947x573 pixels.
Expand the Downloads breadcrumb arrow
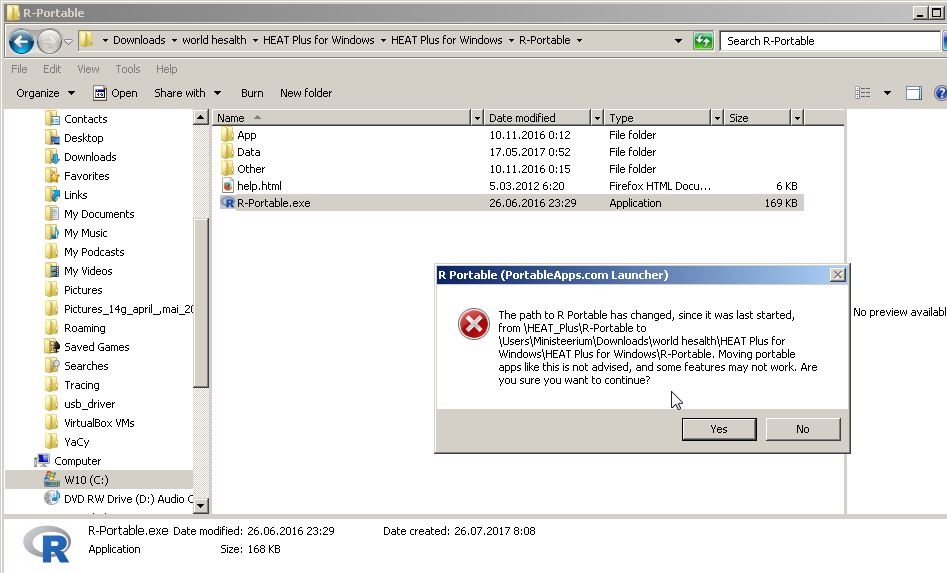click(x=174, y=40)
